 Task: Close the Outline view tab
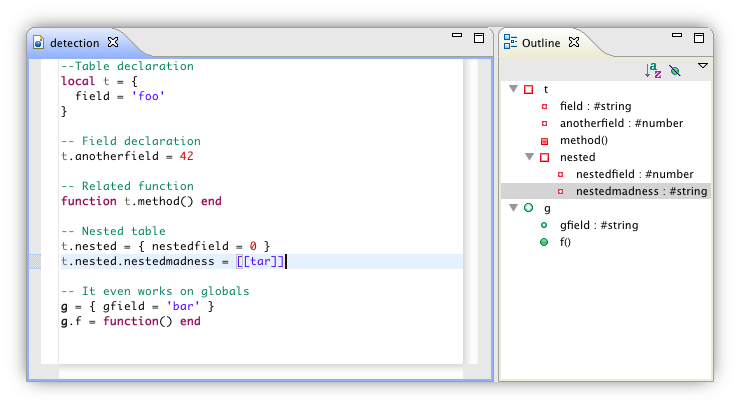pyautogui.click(x=574, y=42)
